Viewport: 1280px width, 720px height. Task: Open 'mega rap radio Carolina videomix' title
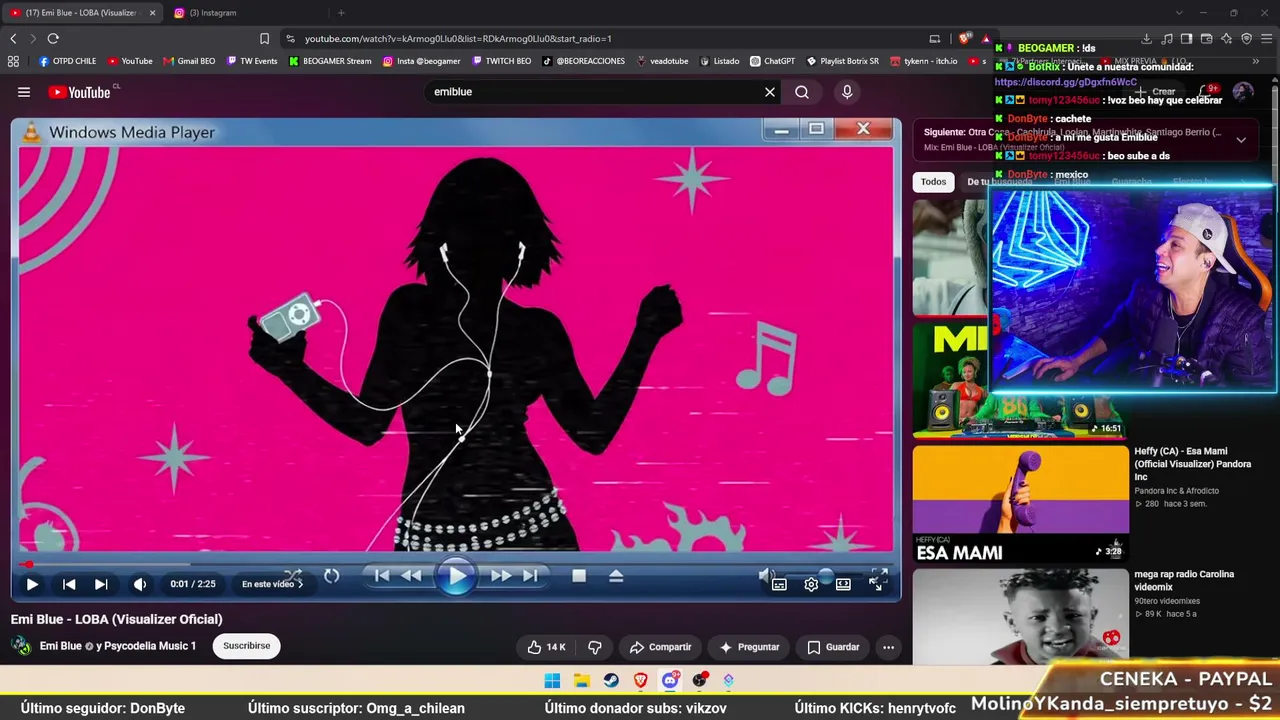tap(1184, 580)
